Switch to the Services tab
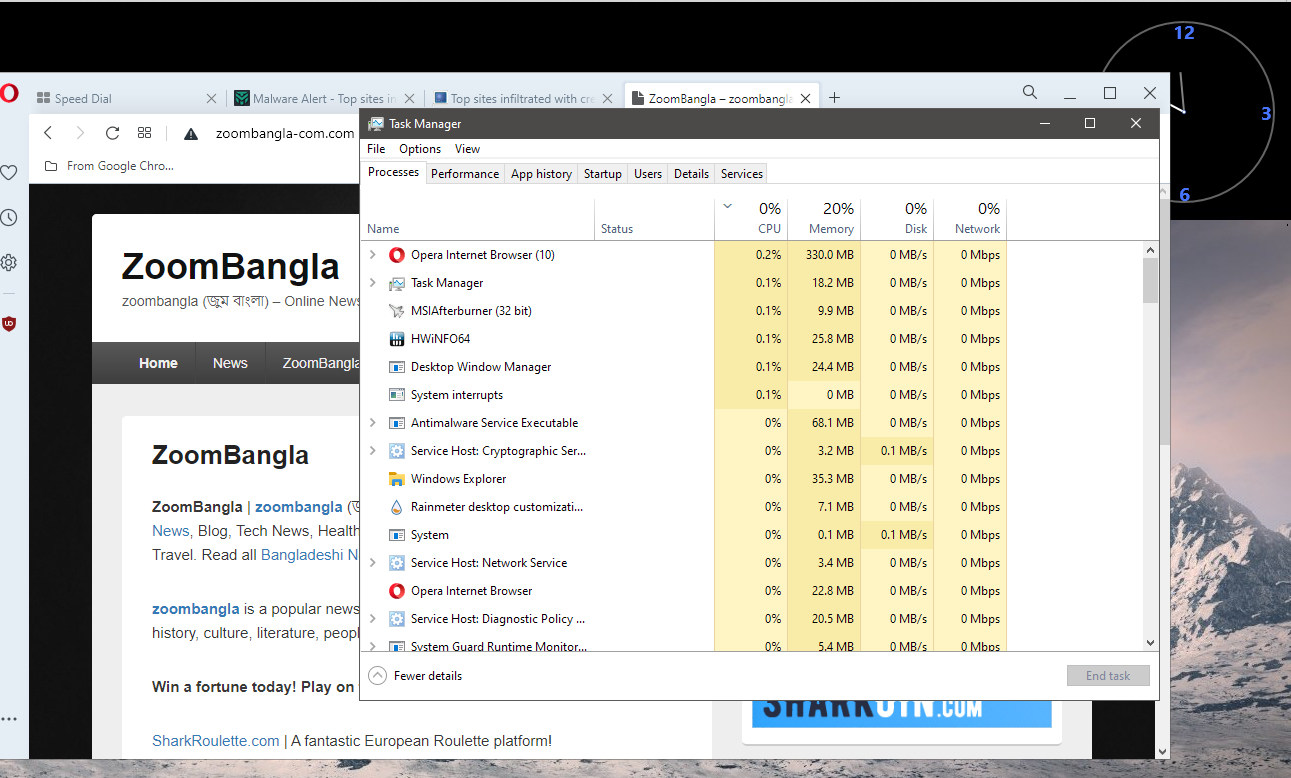The image size is (1291, 778). click(742, 174)
